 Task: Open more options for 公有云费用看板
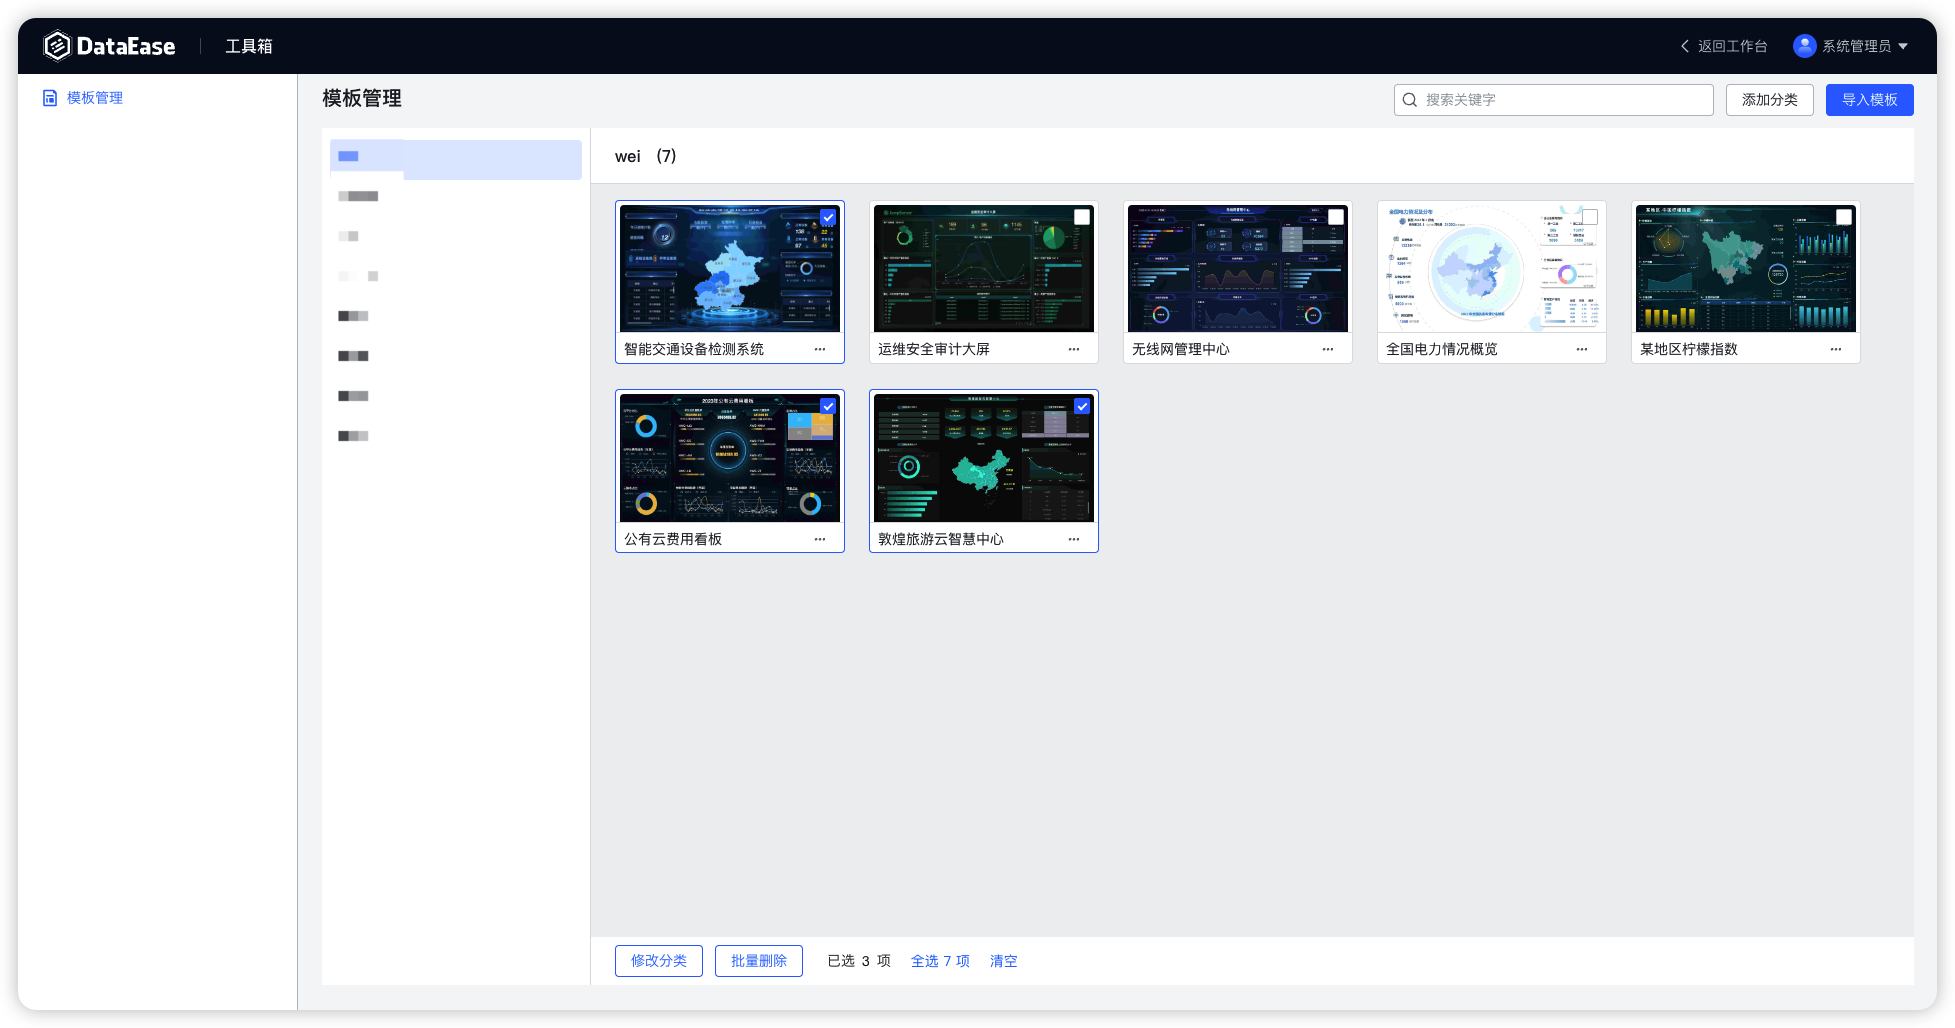point(820,539)
